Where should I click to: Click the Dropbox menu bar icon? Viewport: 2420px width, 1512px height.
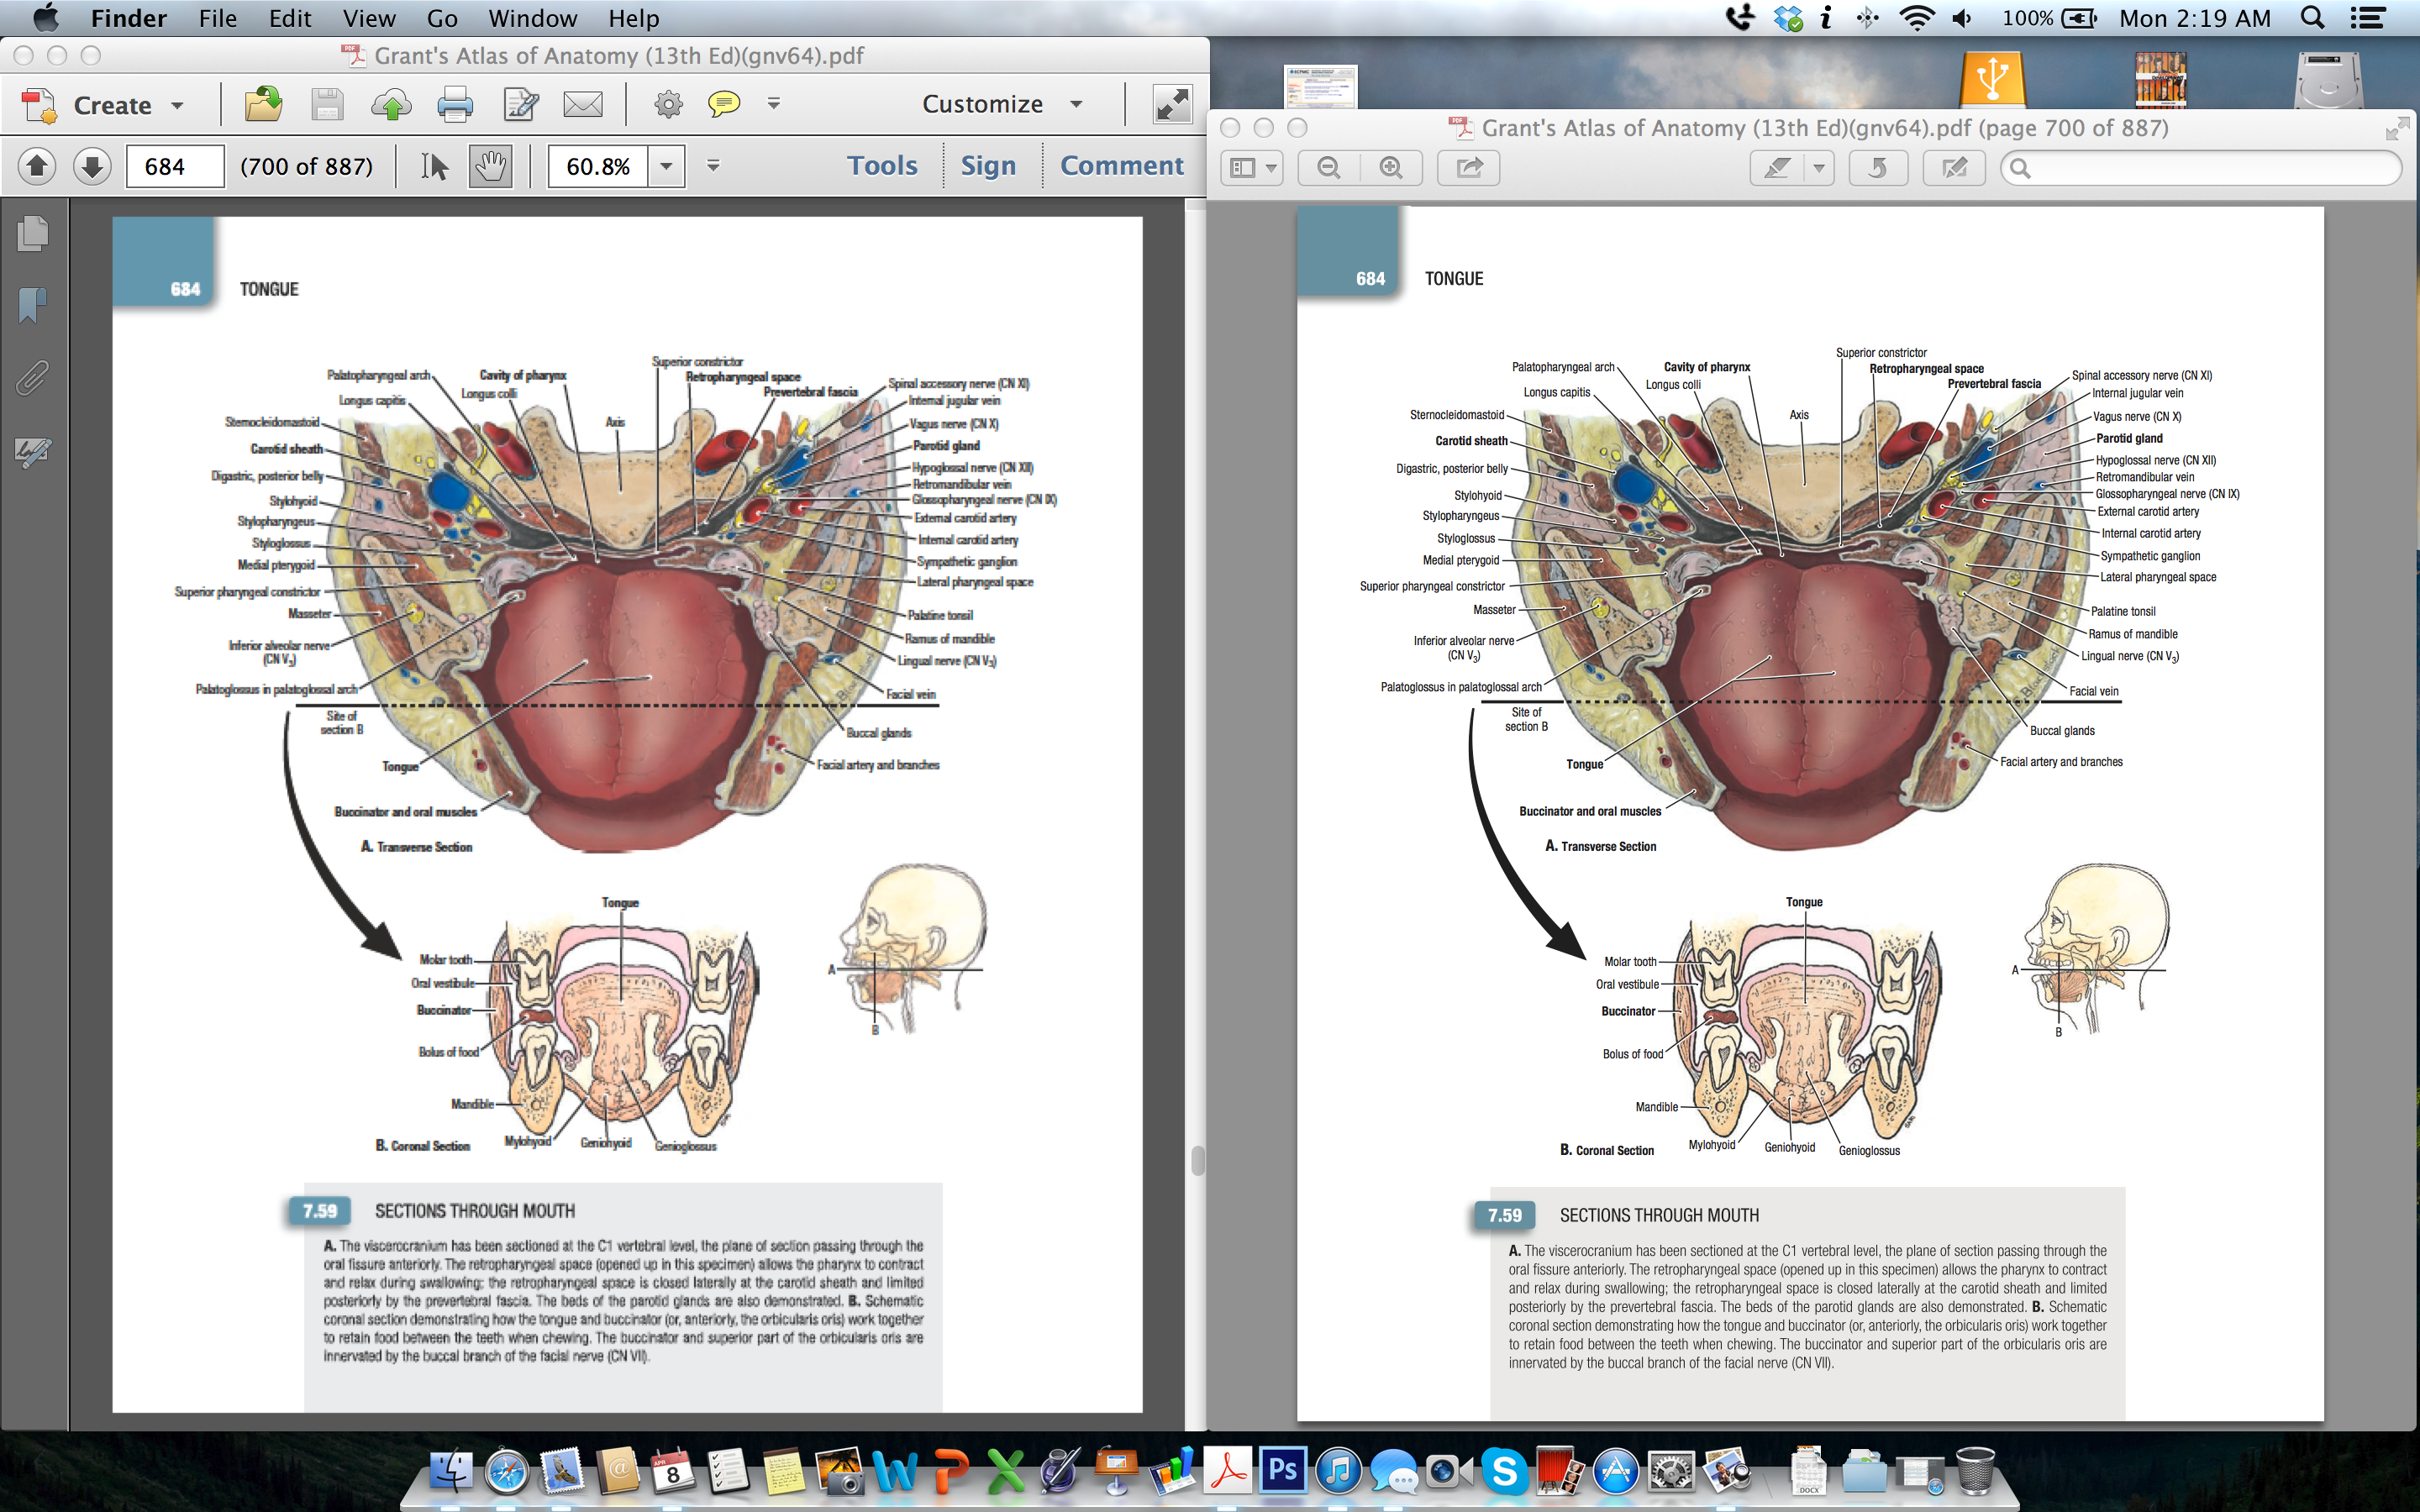1787,18
